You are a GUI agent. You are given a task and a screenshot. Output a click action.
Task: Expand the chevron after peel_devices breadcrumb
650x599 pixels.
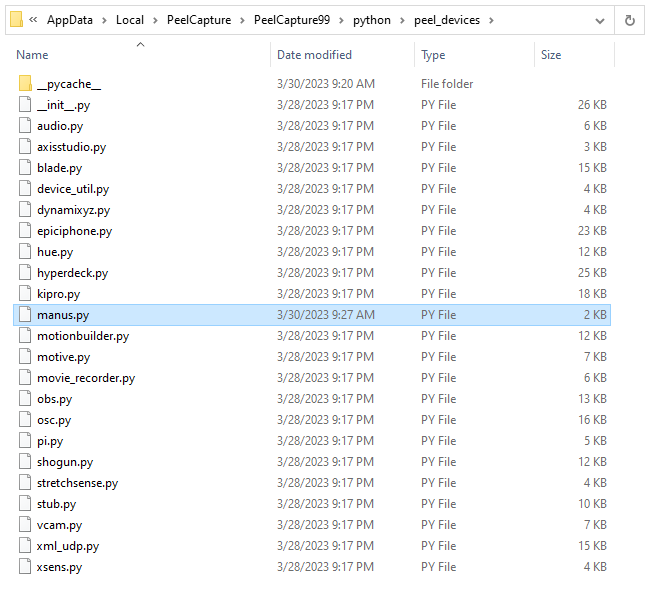point(491,20)
